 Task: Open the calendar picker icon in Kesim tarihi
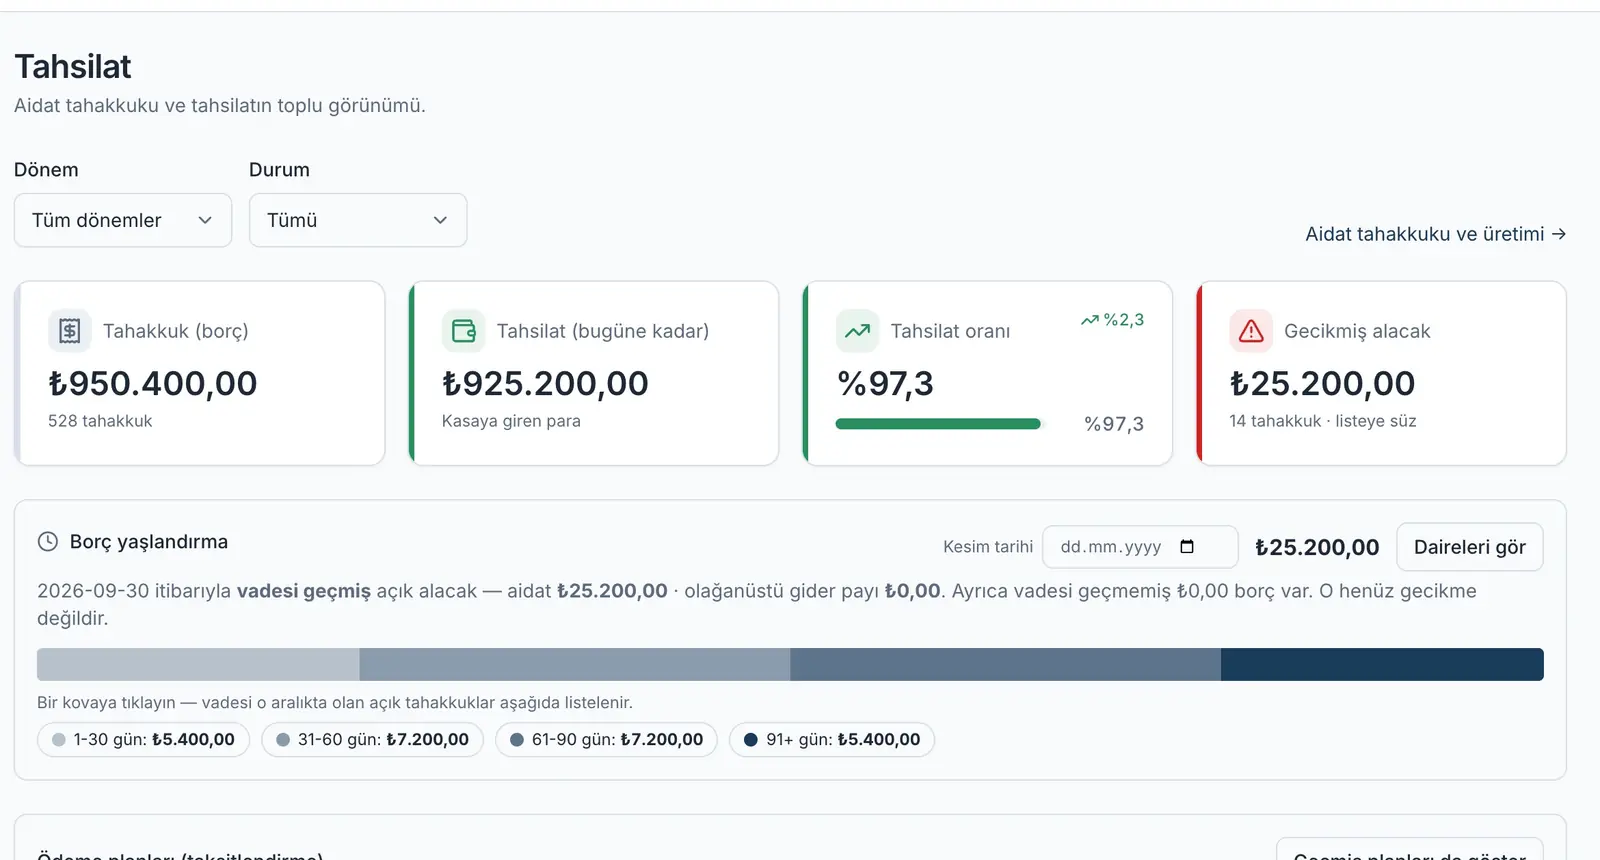pyautogui.click(x=1187, y=547)
